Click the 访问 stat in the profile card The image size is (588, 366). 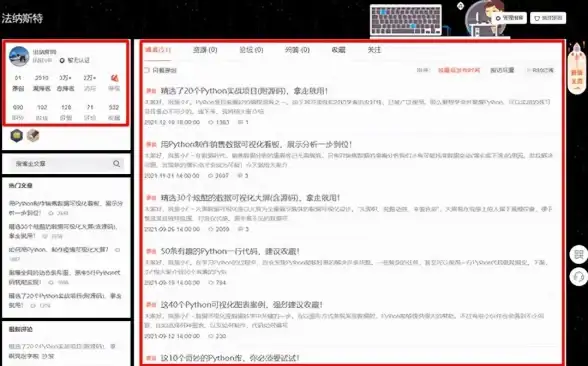pos(90,83)
